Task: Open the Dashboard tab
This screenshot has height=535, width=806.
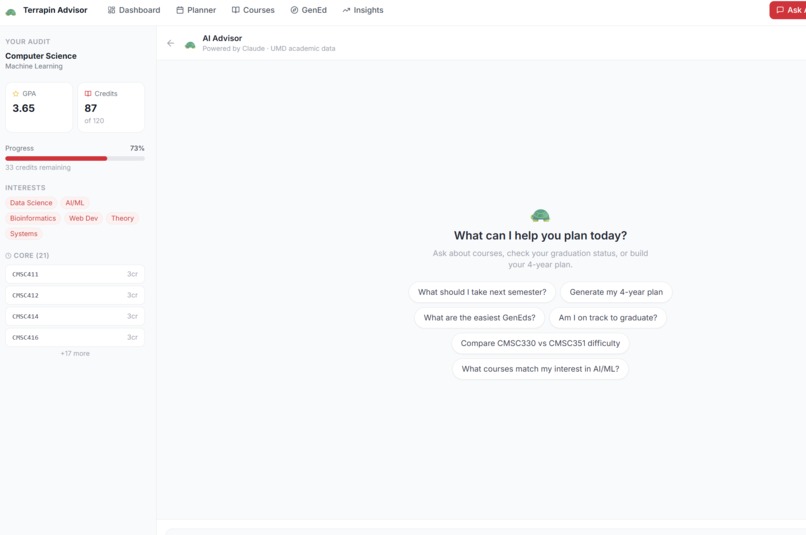Action: click(x=134, y=10)
